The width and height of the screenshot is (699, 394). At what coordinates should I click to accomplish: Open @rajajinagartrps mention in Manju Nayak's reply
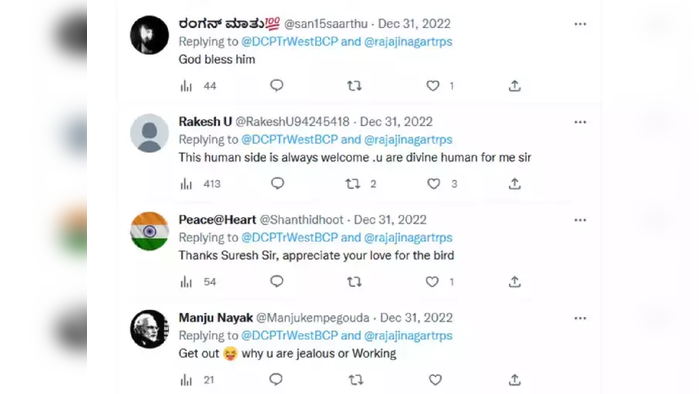(x=408, y=336)
